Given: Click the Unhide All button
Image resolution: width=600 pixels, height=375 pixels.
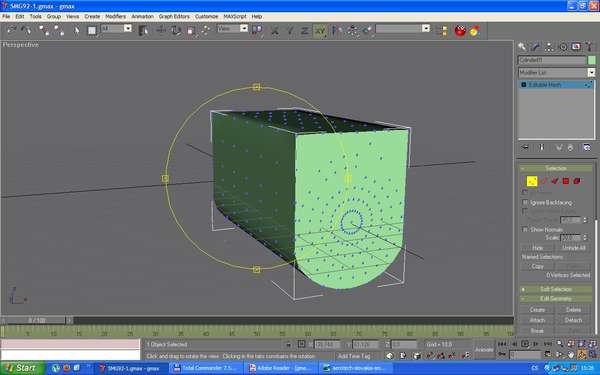Looking at the screenshot, I should tap(574, 248).
